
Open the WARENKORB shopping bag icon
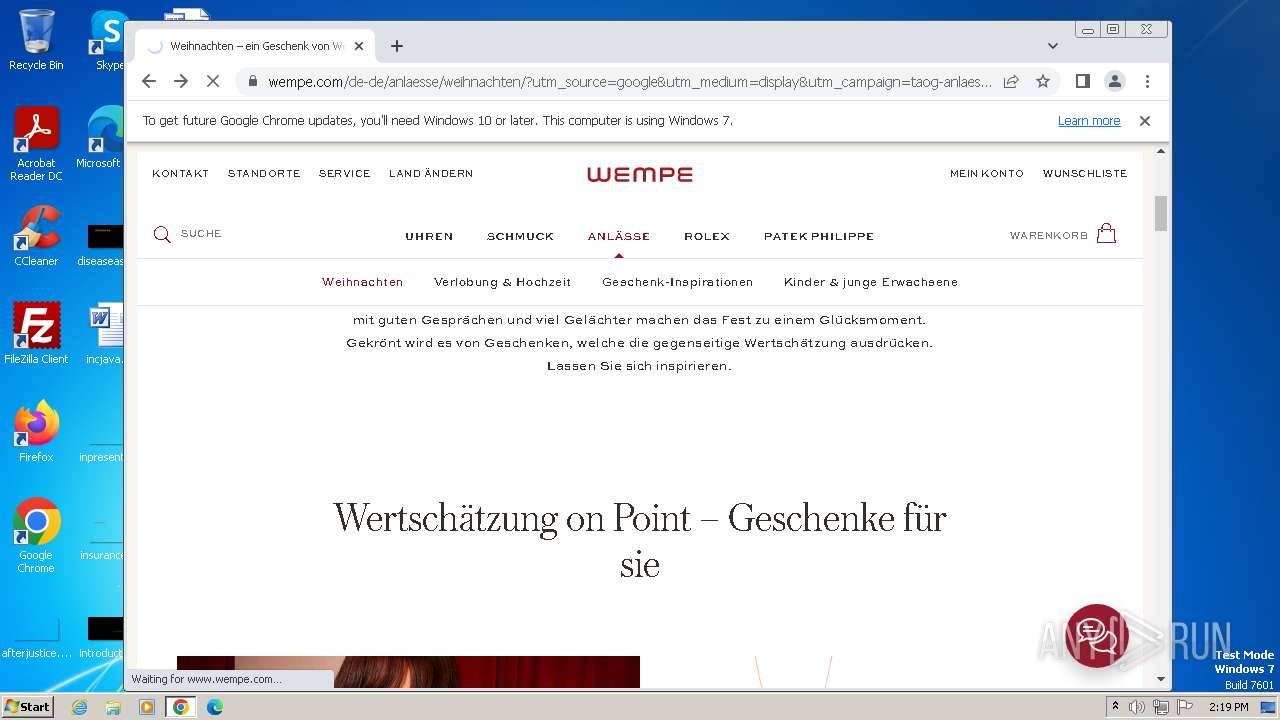pos(1106,234)
